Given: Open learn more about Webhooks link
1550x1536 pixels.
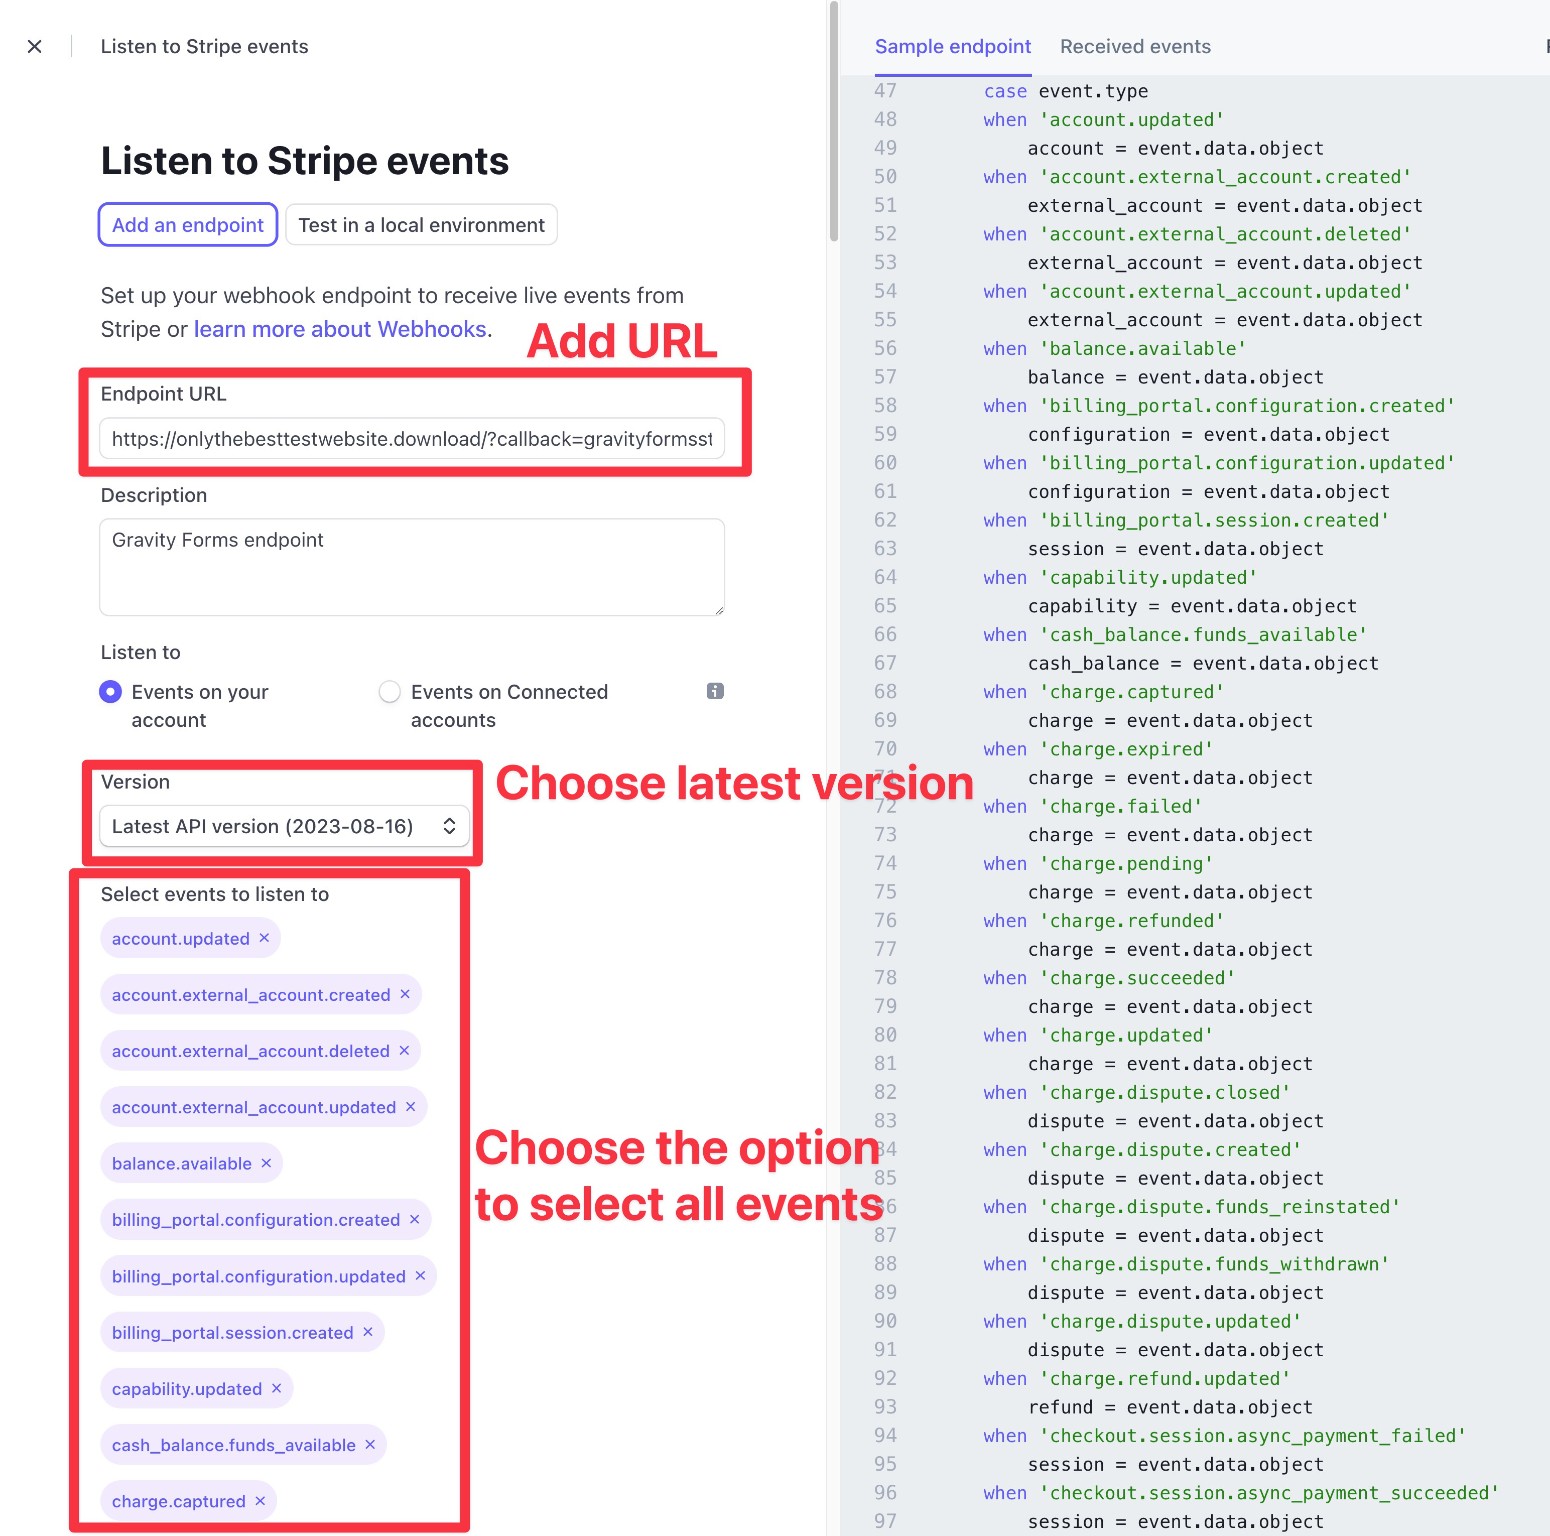Looking at the screenshot, I should coord(340,329).
